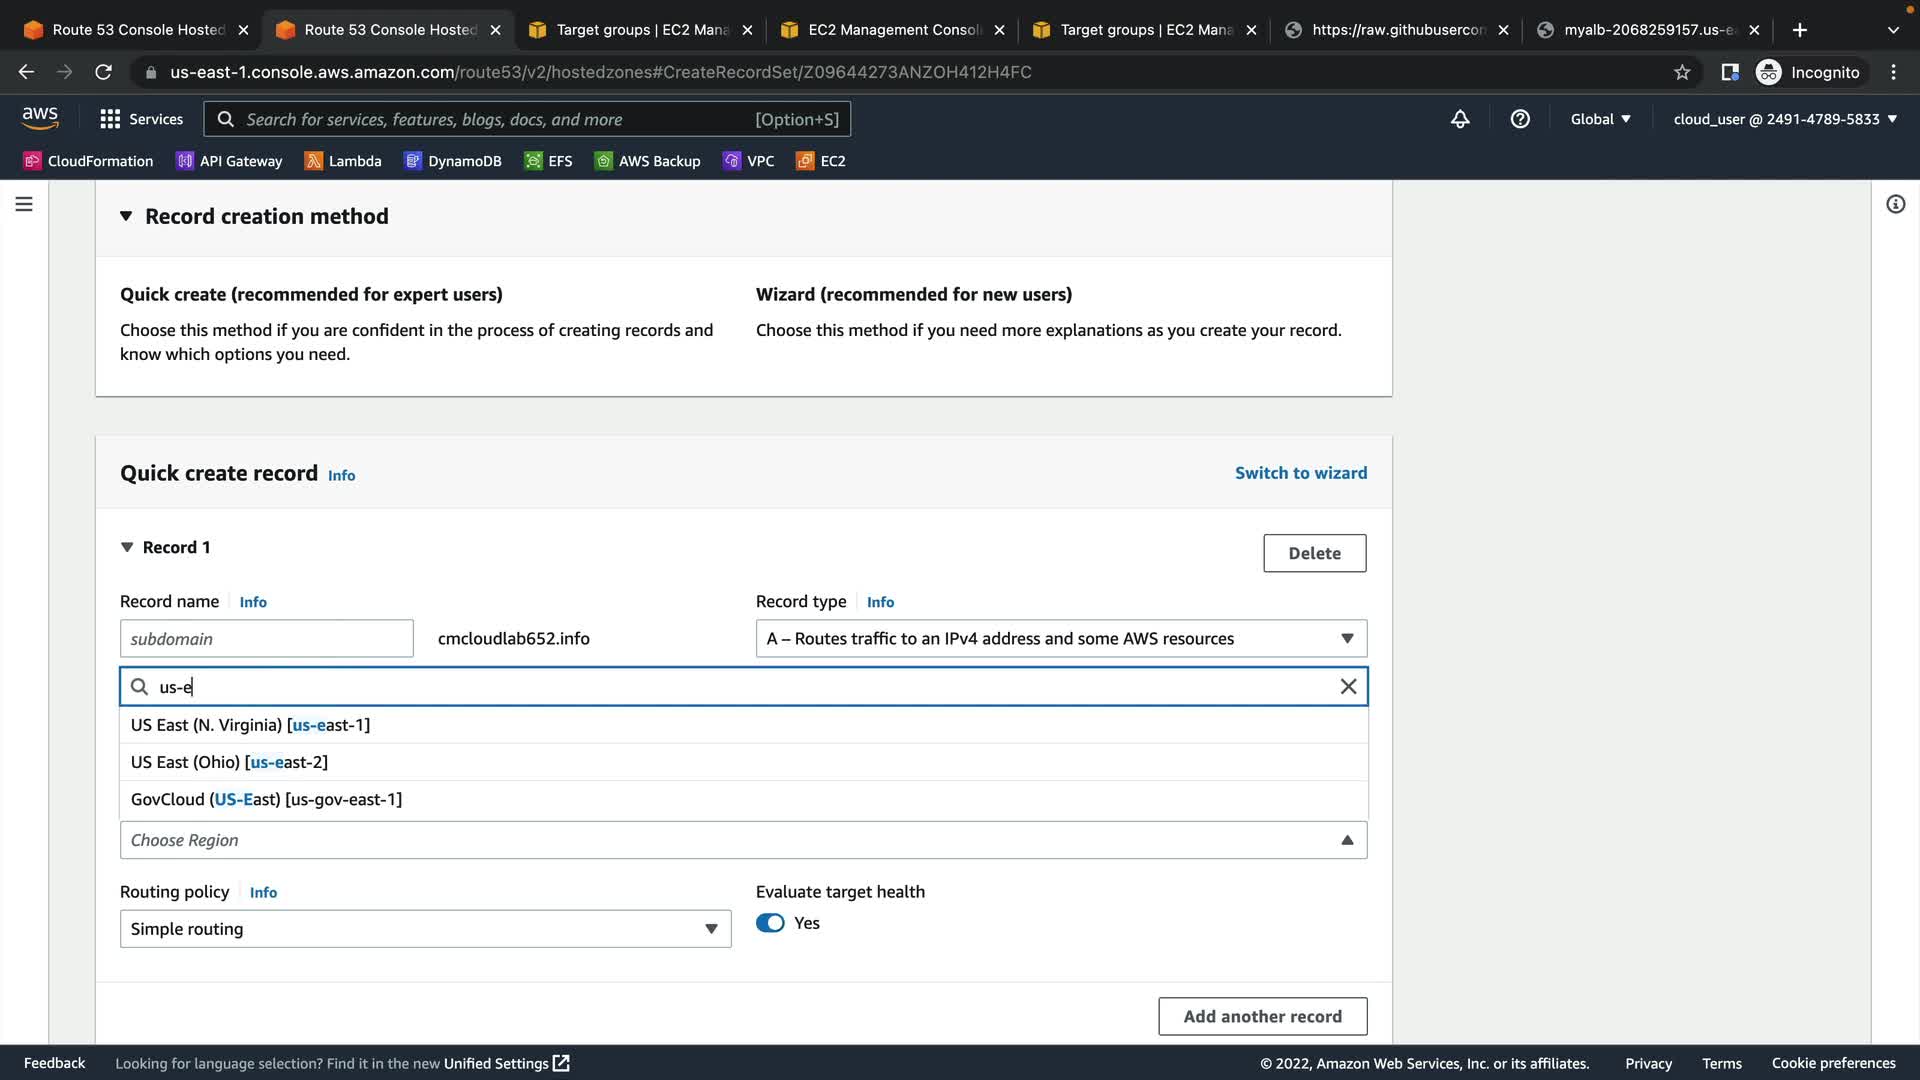Clear the region search text
1920x1080 pixels.
pyautogui.click(x=1348, y=686)
